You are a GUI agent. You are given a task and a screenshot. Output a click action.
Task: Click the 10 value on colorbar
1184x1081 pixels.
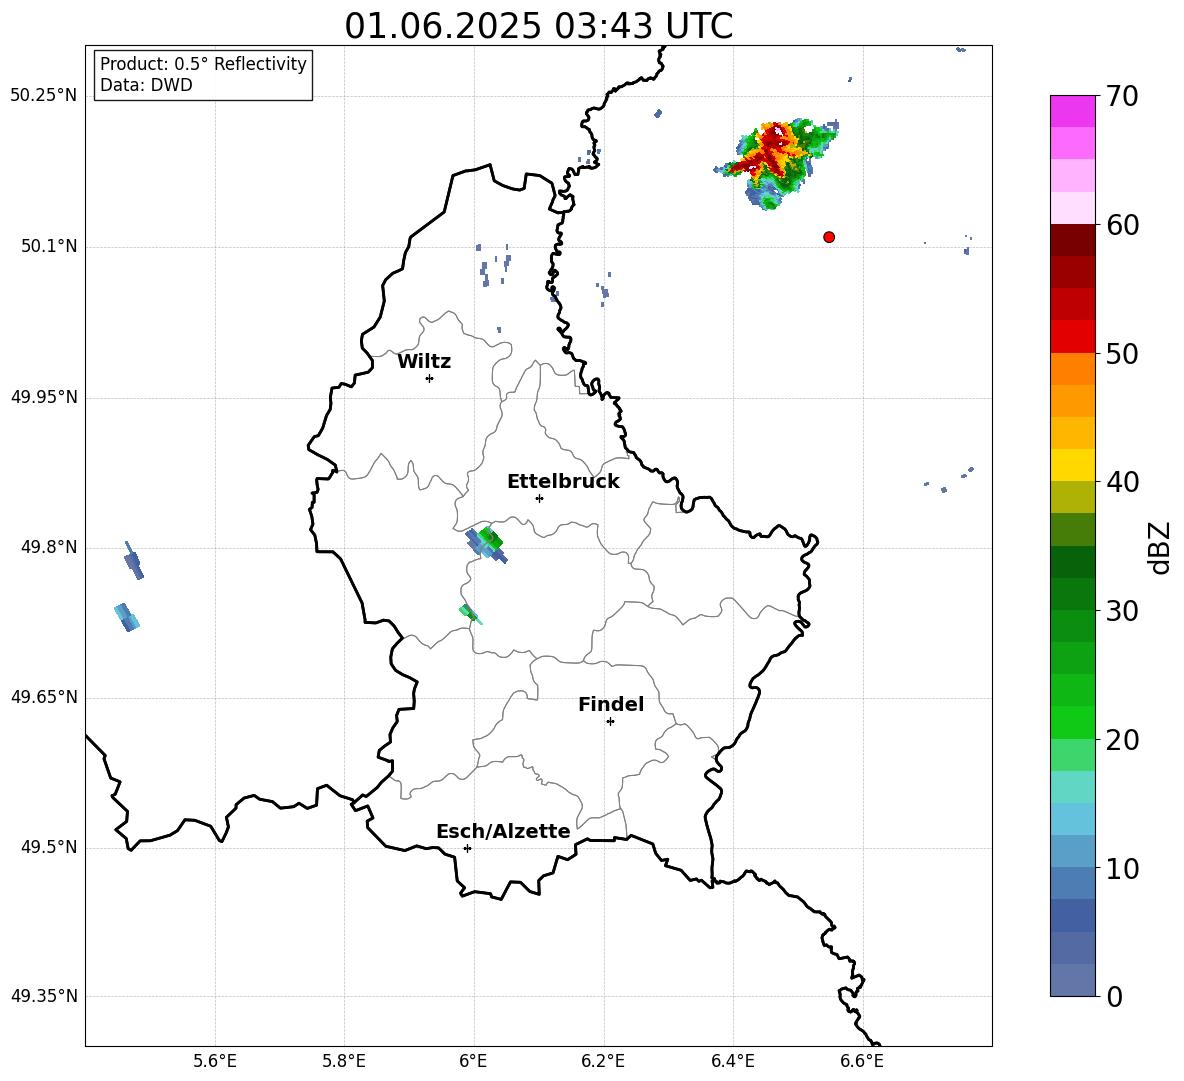(1122, 868)
